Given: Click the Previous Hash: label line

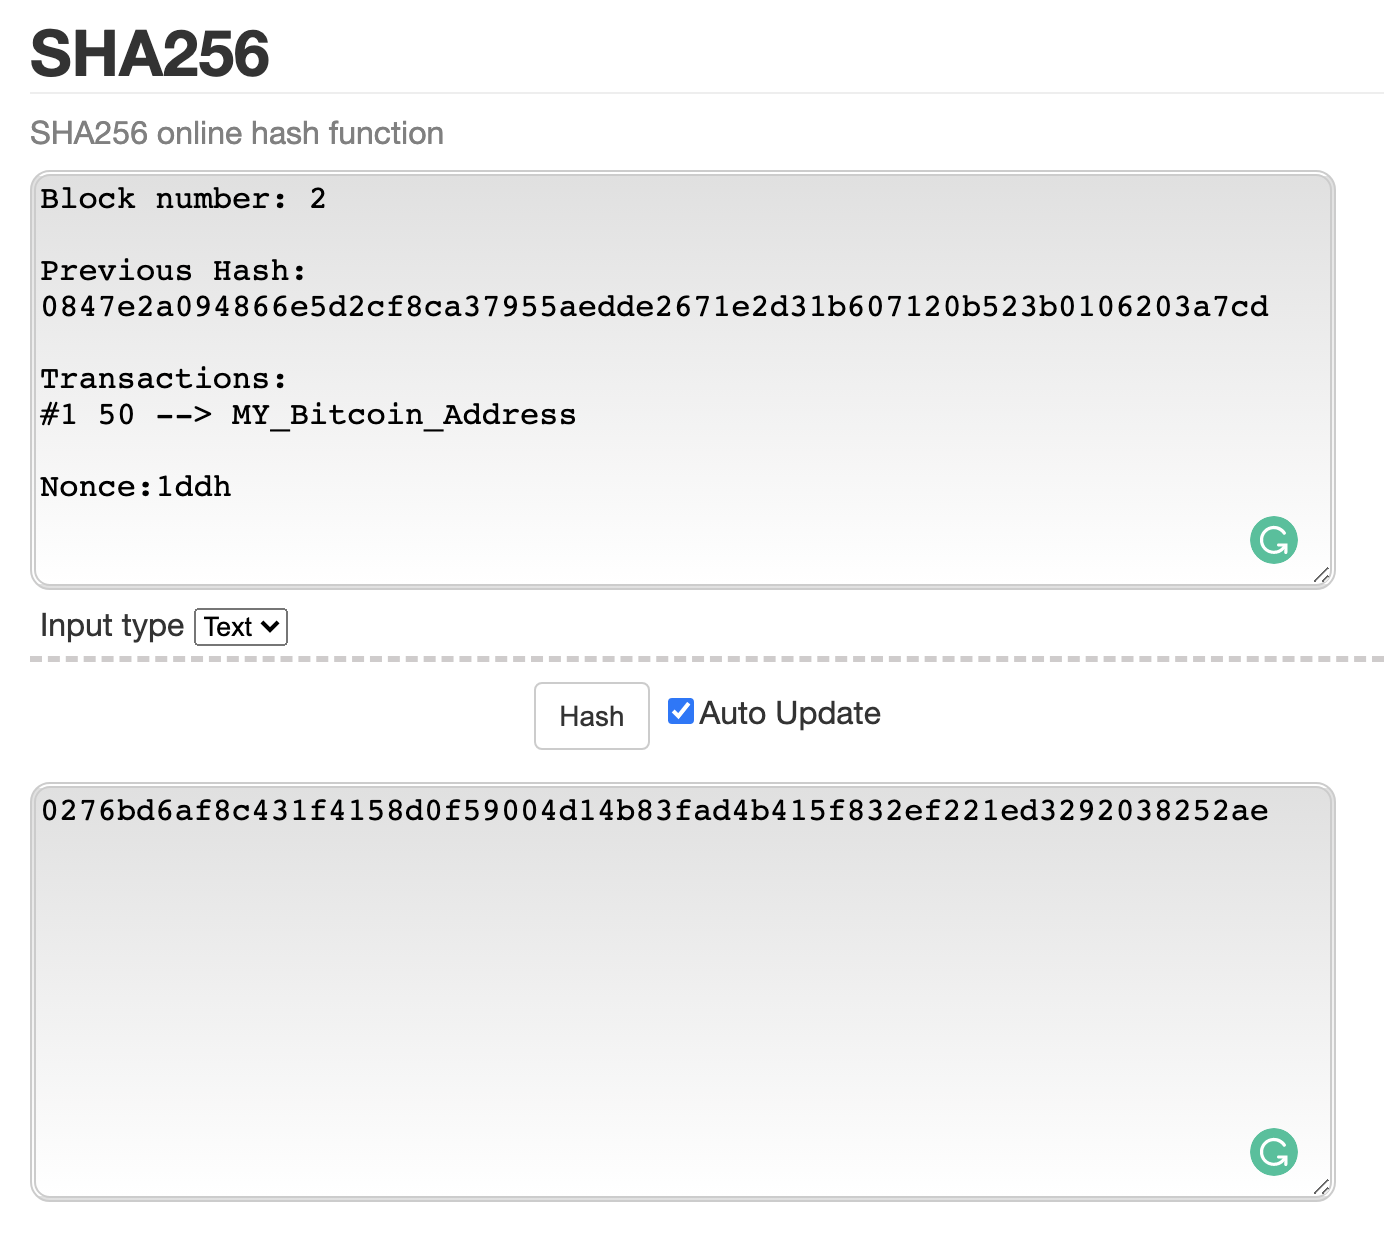Looking at the screenshot, I should tap(173, 271).
